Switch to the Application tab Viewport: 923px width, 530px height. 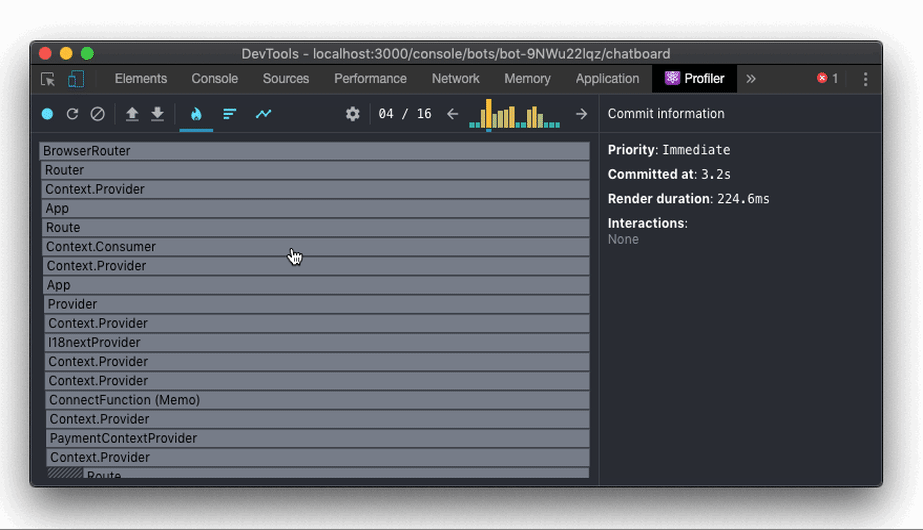607,78
